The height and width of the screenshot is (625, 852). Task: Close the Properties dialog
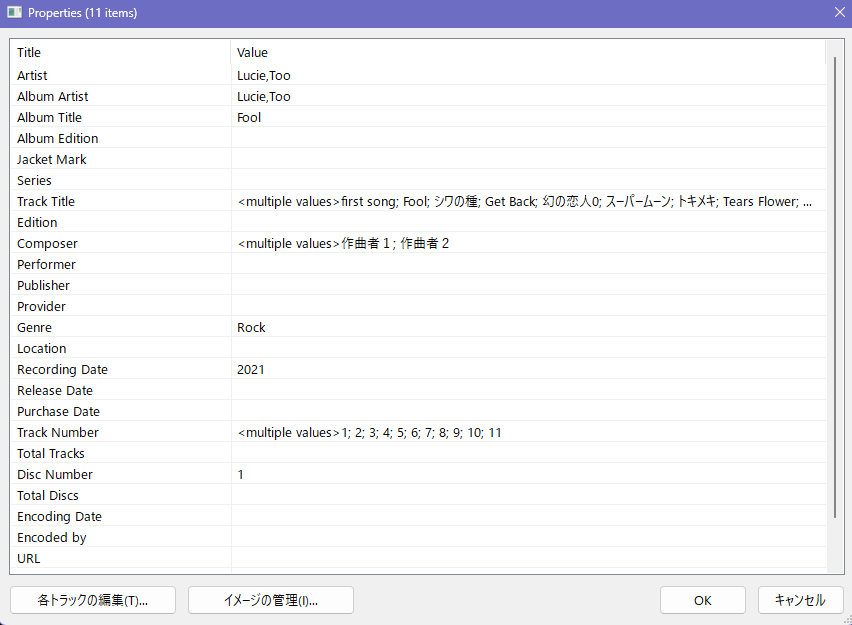839,13
